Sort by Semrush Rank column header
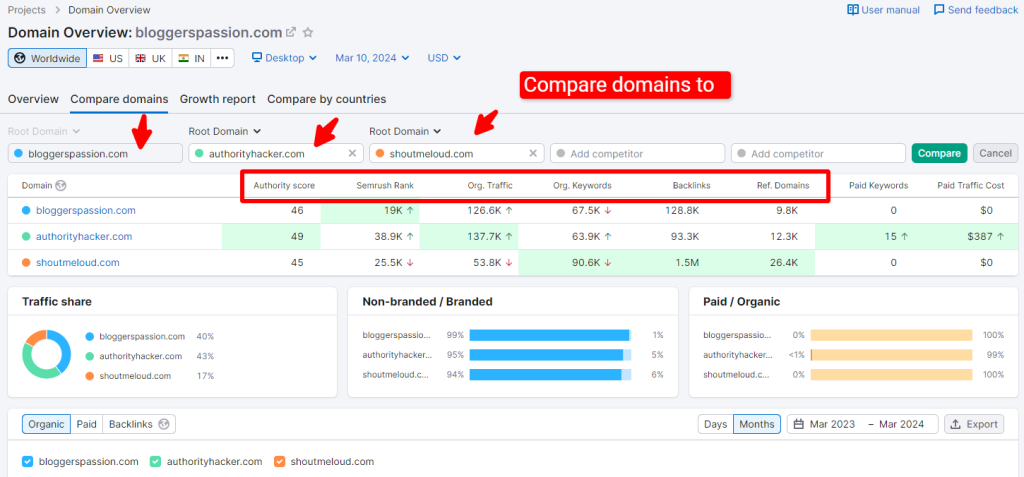Screen dimensions: 1024x477 pos(385,186)
